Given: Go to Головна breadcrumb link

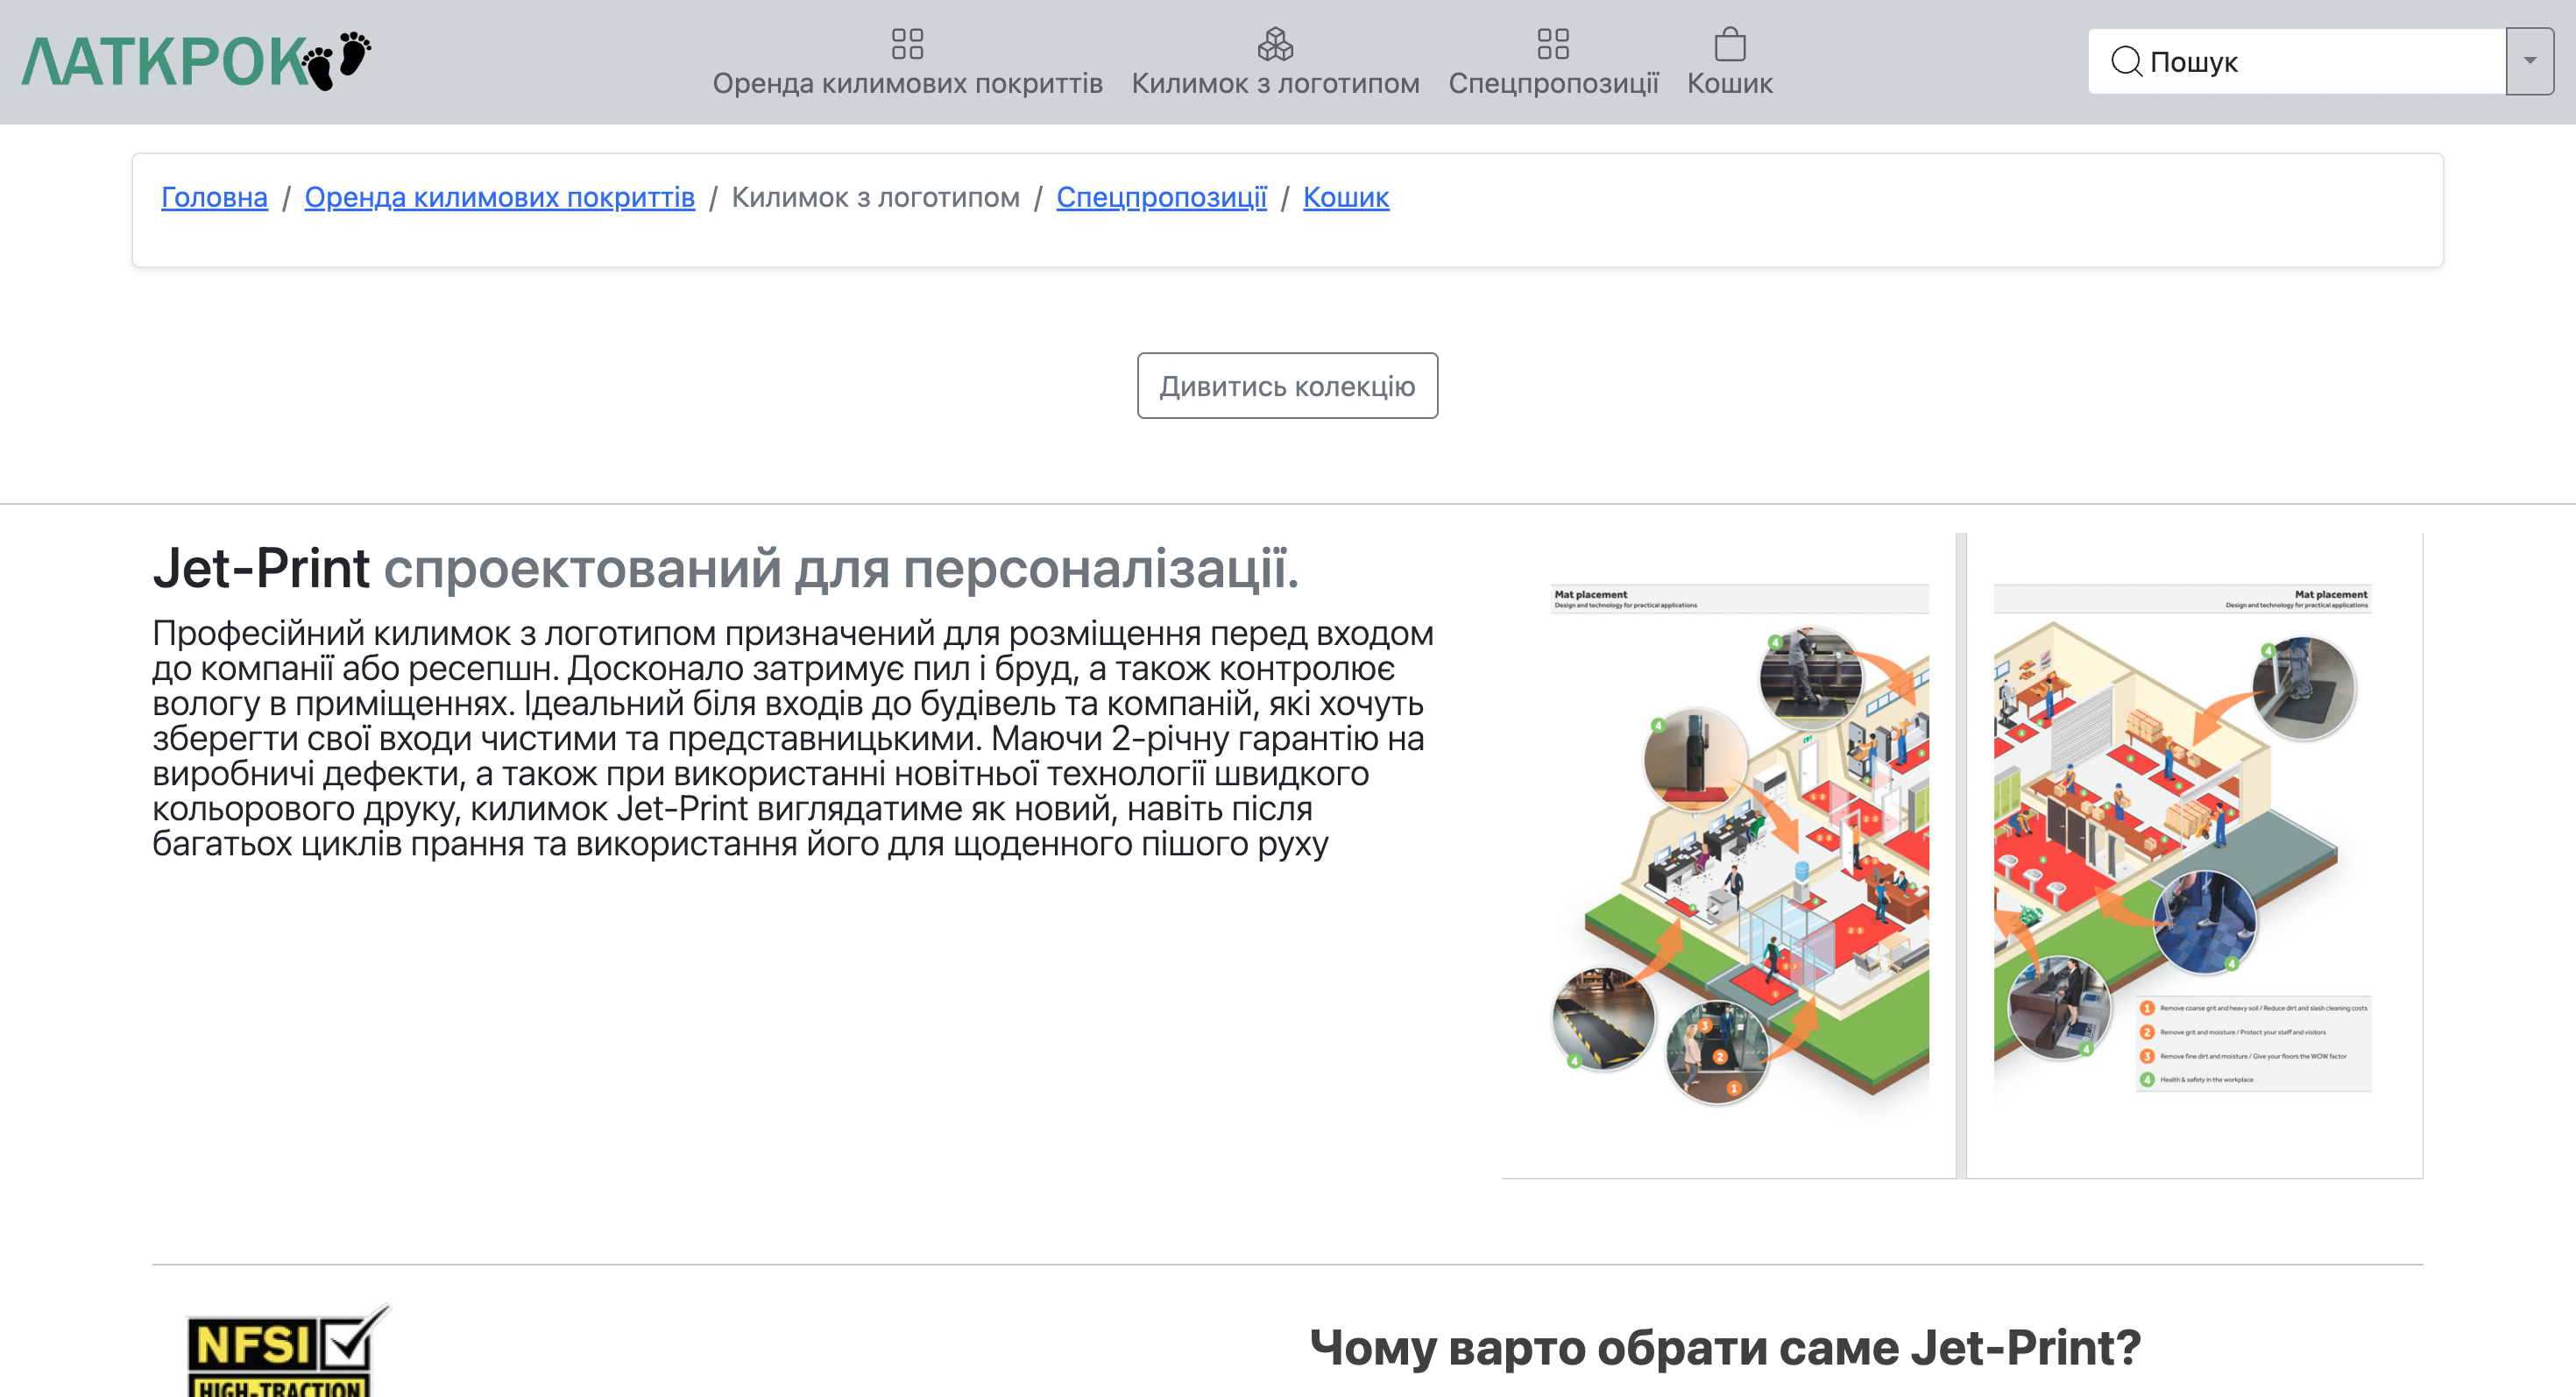Looking at the screenshot, I should click(x=215, y=198).
